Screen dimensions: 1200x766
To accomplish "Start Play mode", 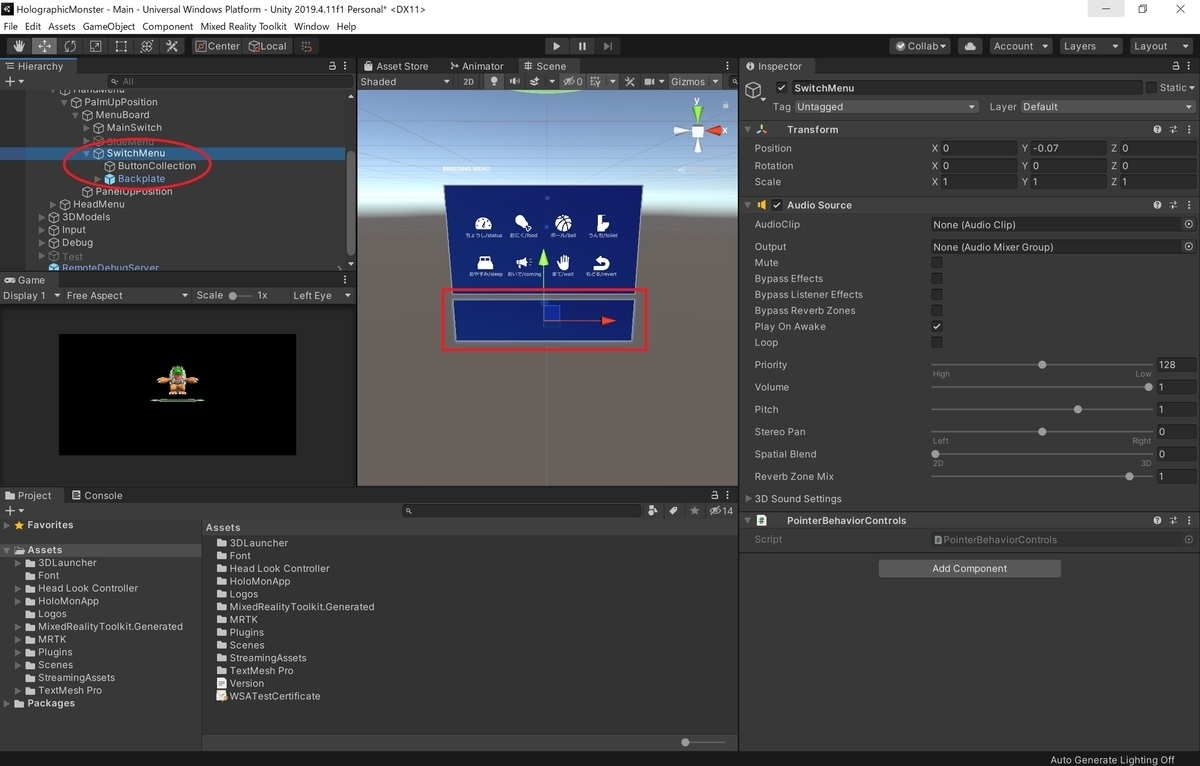I will point(557,46).
